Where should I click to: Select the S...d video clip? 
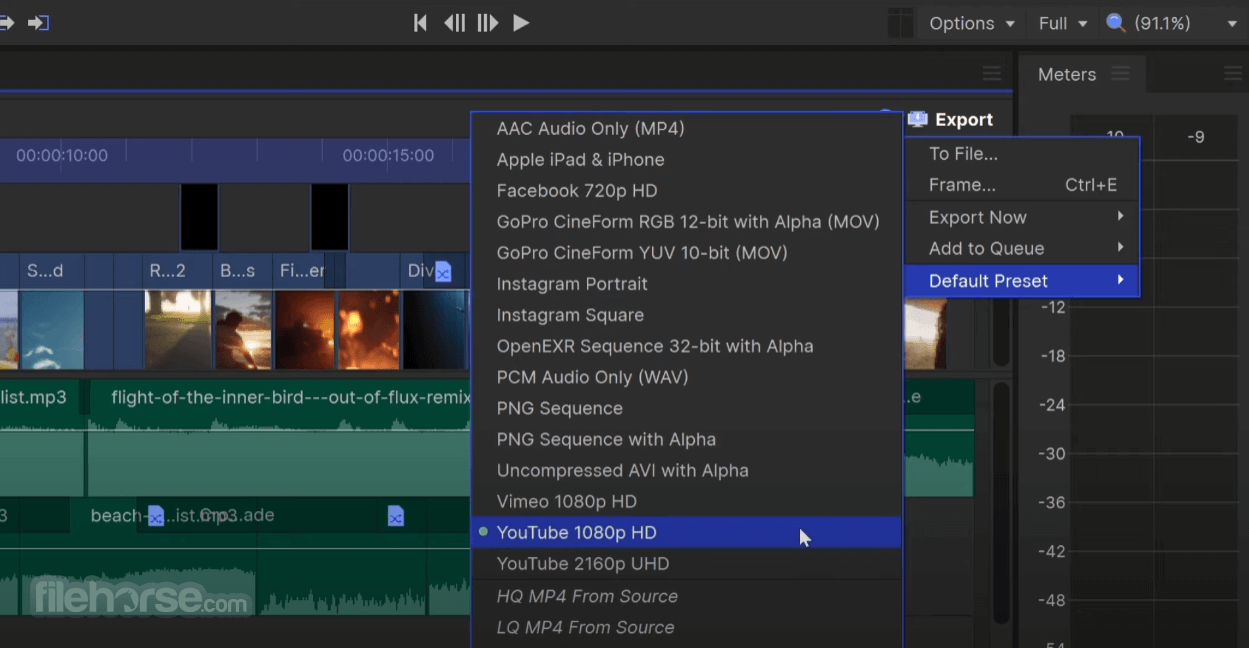(x=52, y=312)
